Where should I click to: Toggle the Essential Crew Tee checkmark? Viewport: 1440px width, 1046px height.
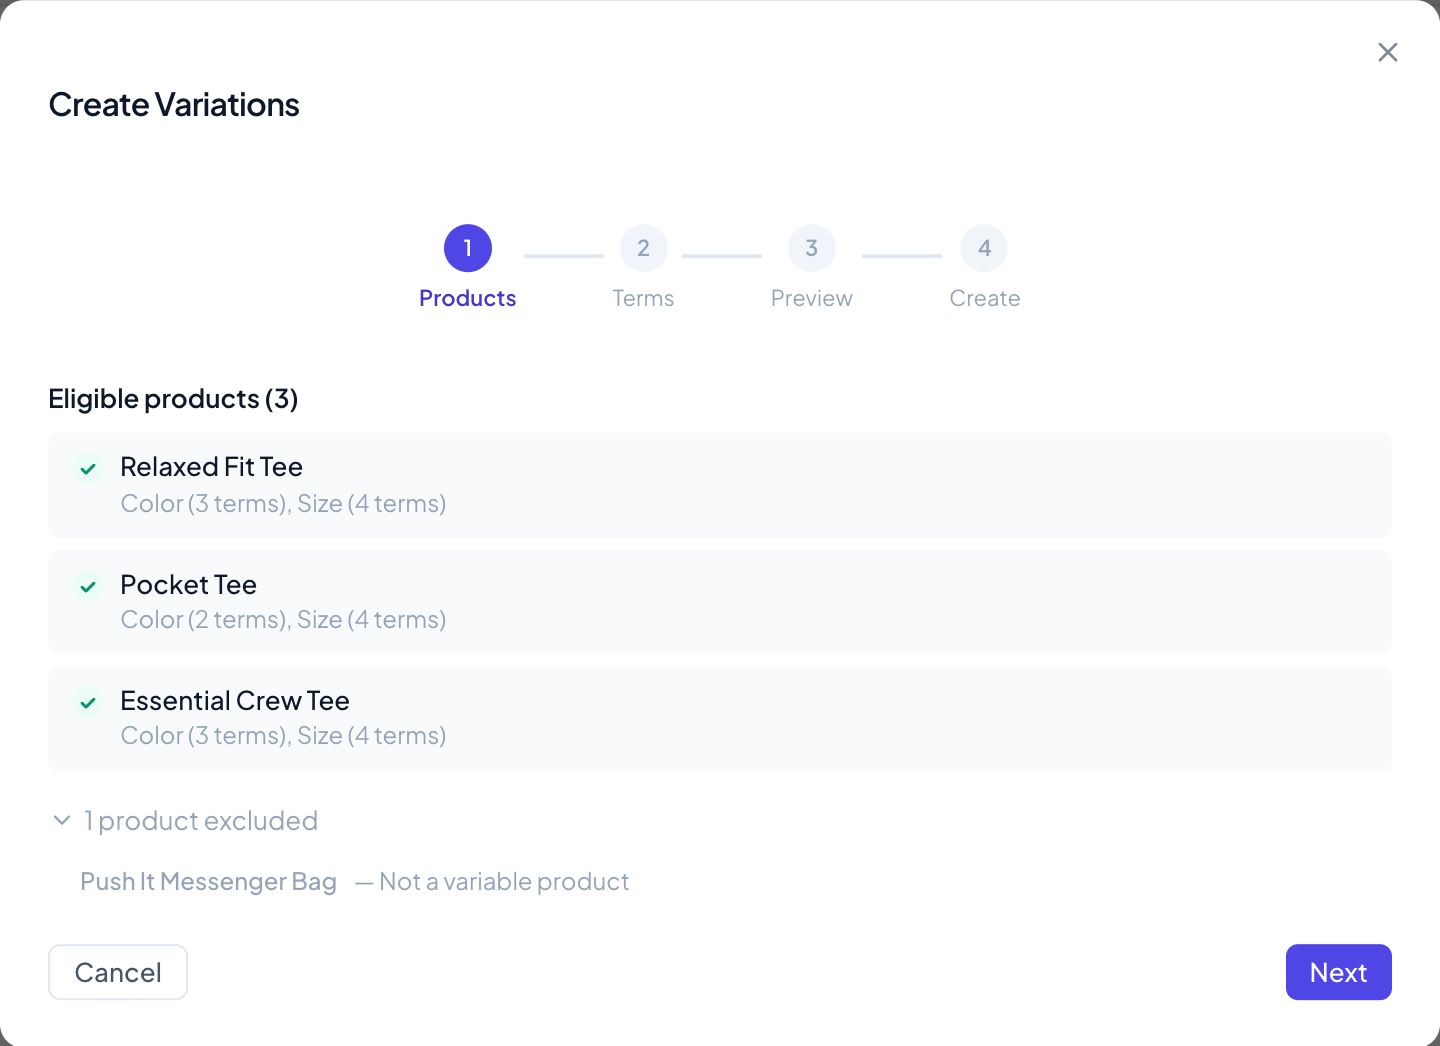(x=88, y=702)
